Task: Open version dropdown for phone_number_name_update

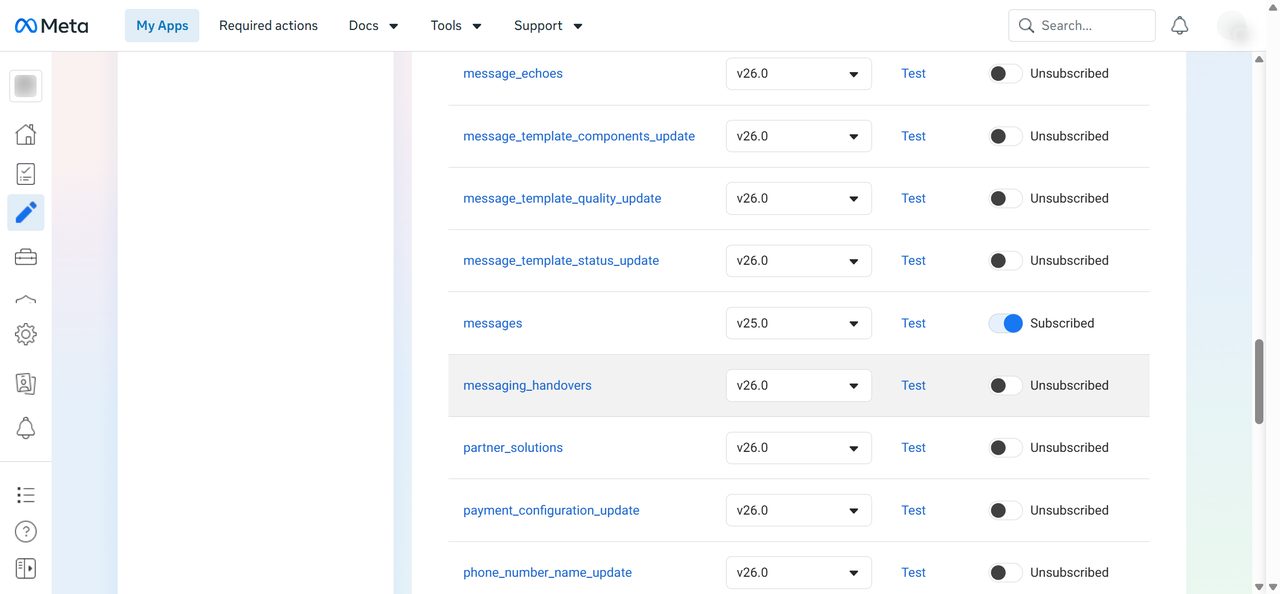Action: [799, 573]
